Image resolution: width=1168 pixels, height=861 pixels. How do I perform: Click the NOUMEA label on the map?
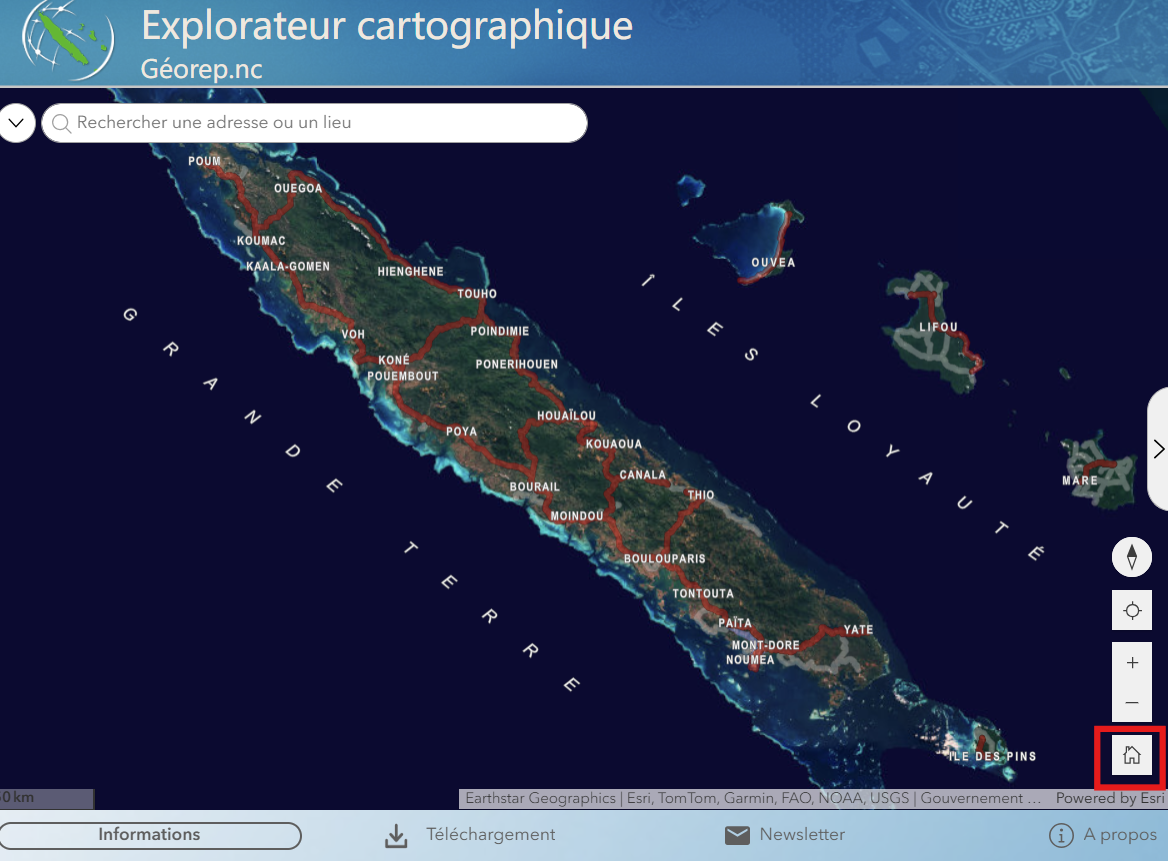[x=750, y=660]
